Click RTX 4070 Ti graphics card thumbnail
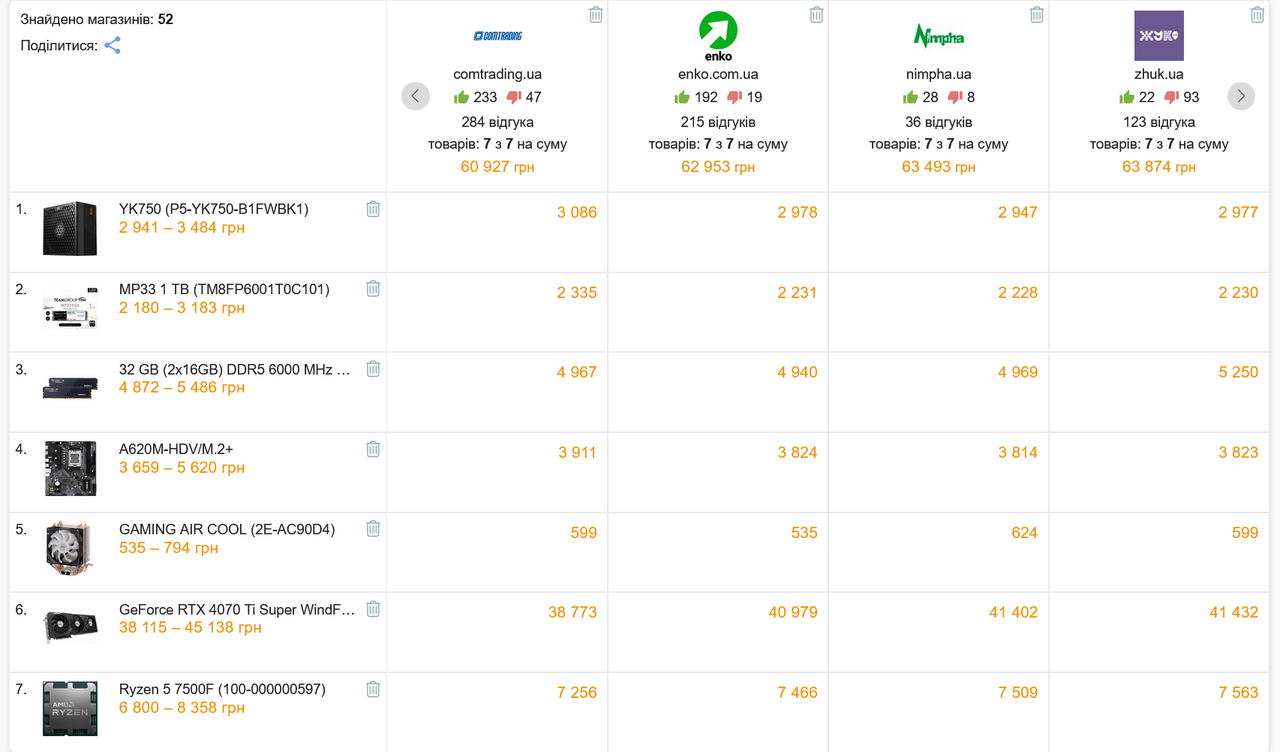Image resolution: width=1280 pixels, height=752 pixels. (x=70, y=627)
